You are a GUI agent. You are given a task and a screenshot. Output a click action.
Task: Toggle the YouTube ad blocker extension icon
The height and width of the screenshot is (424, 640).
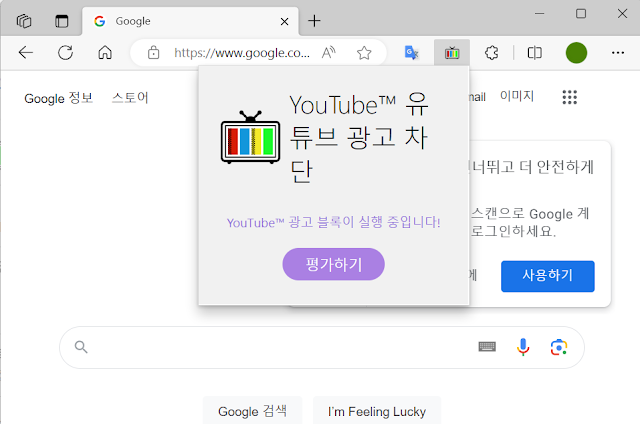point(452,53)
